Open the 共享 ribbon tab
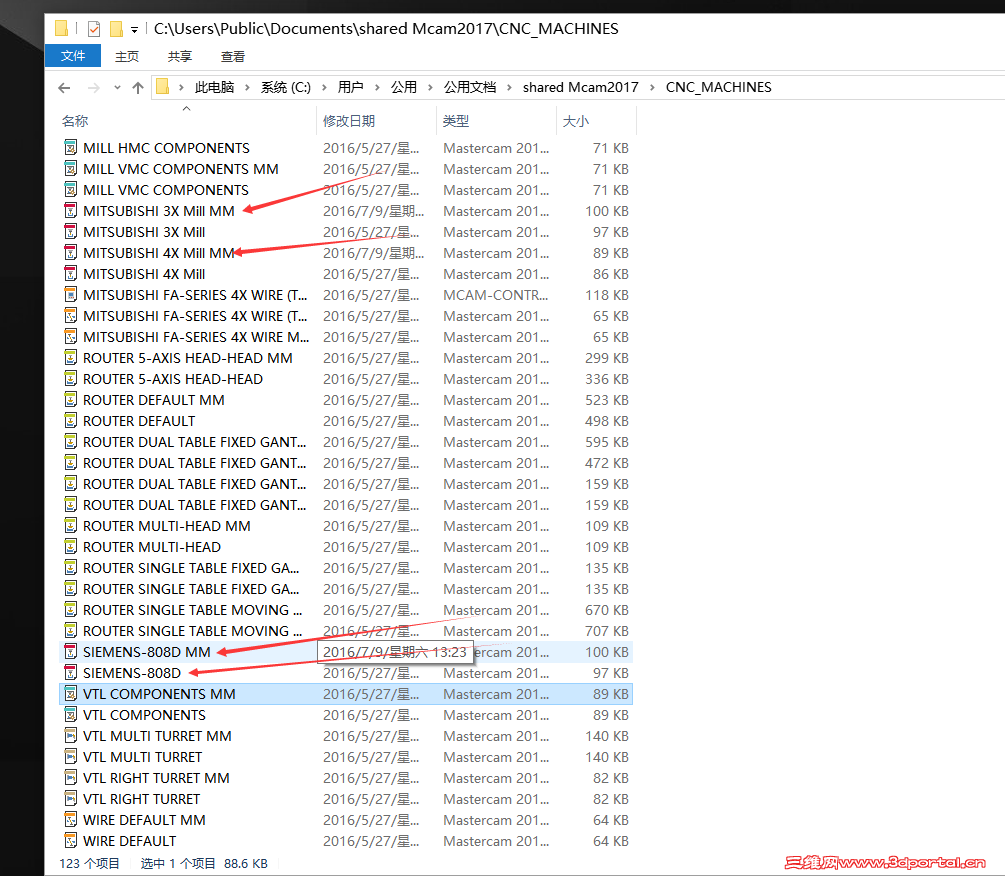This screenshot has height=876, width=1005. [179, 56]
